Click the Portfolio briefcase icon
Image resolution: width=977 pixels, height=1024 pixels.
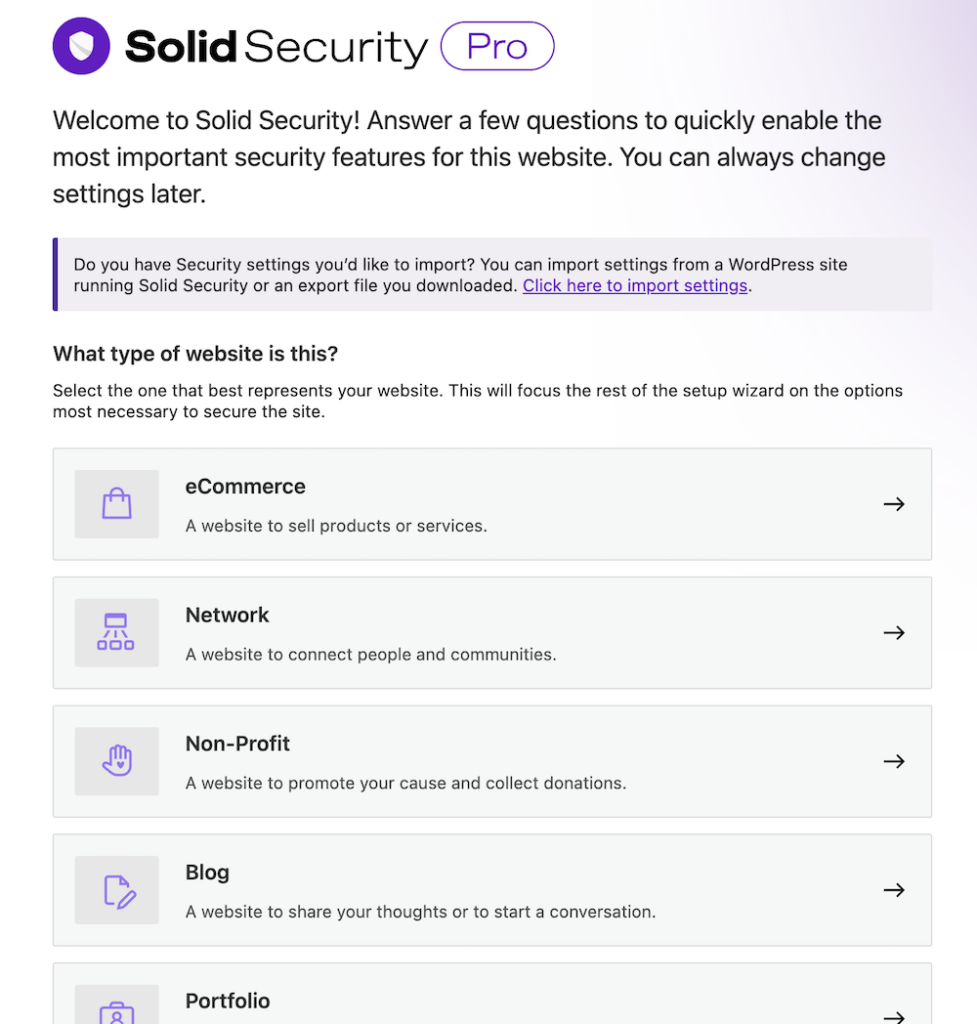click(x=117, y=1012)
